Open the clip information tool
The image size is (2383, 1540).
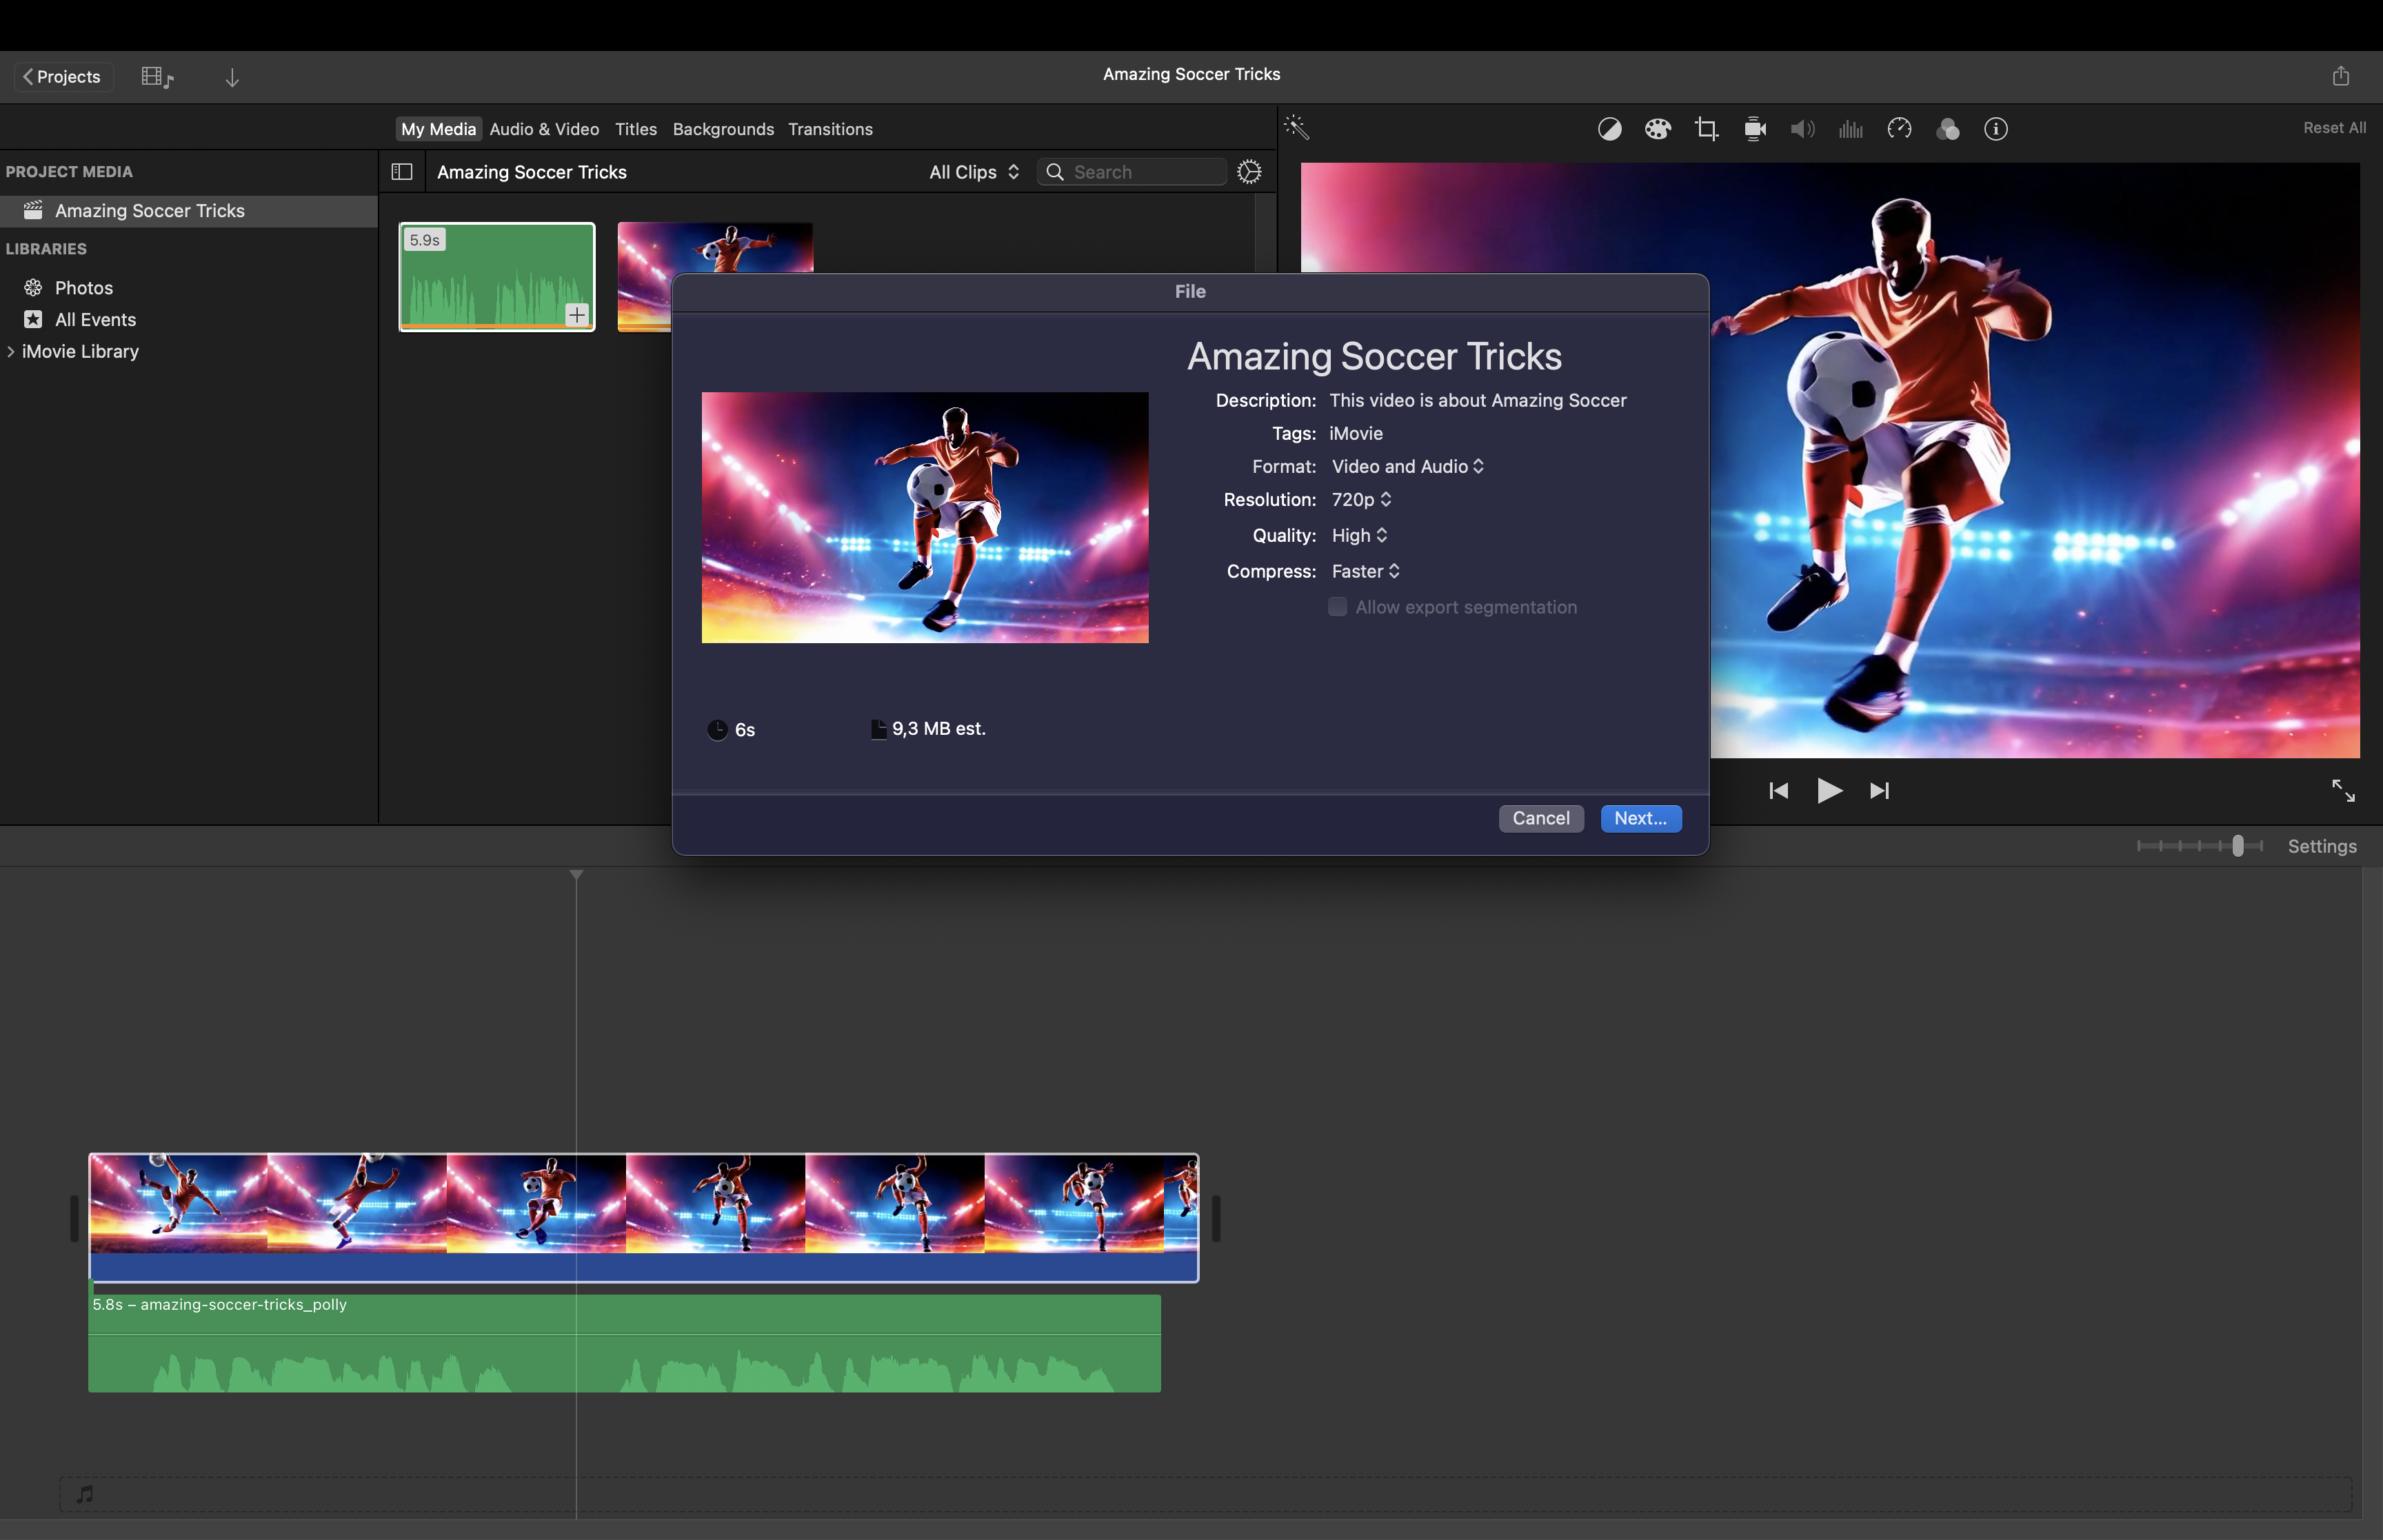click(x=1995, y=129)
